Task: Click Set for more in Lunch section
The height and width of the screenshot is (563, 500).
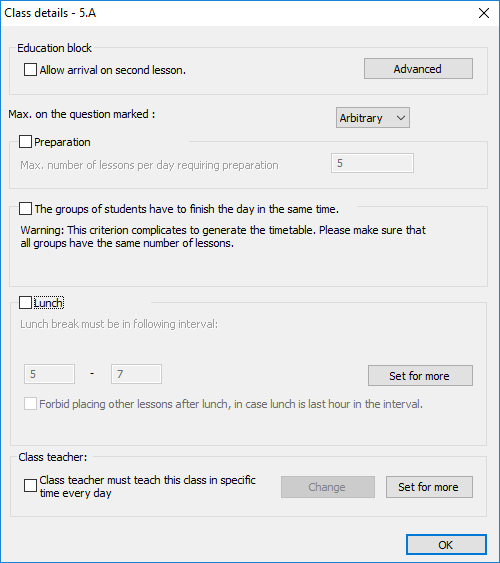Action: click(420, 376)
